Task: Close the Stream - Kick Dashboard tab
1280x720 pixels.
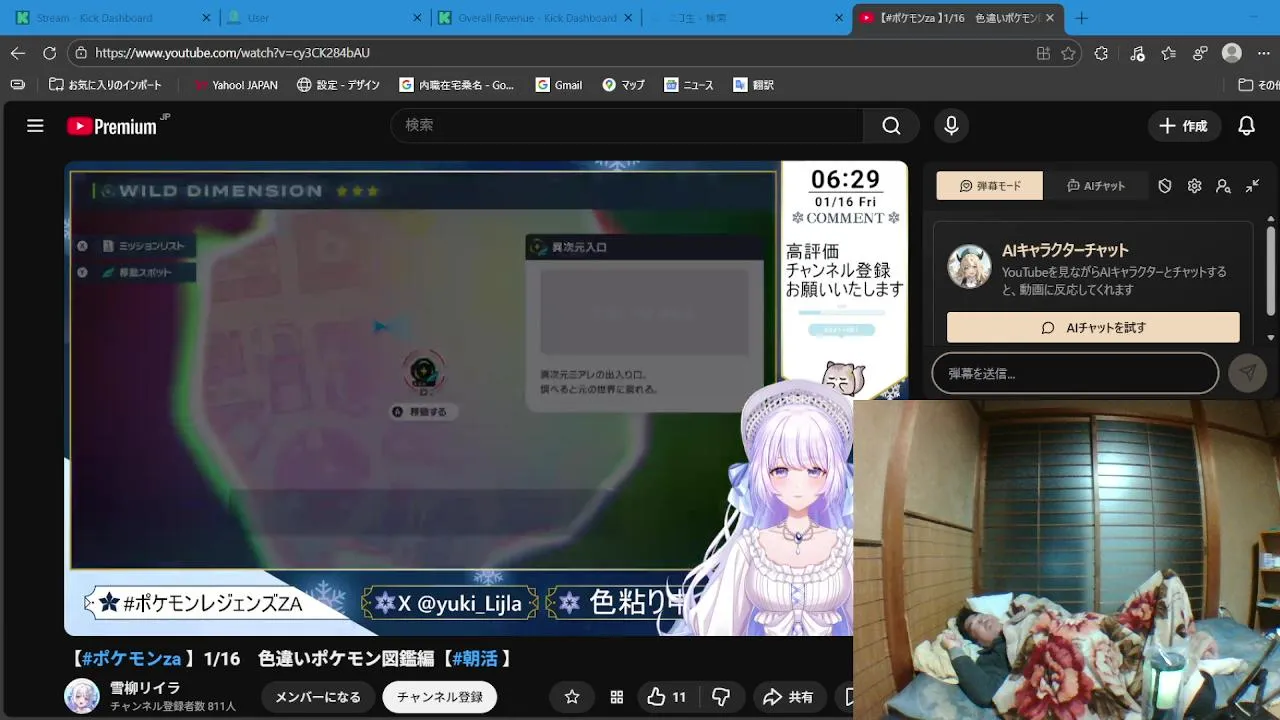Action: point(207,18)
